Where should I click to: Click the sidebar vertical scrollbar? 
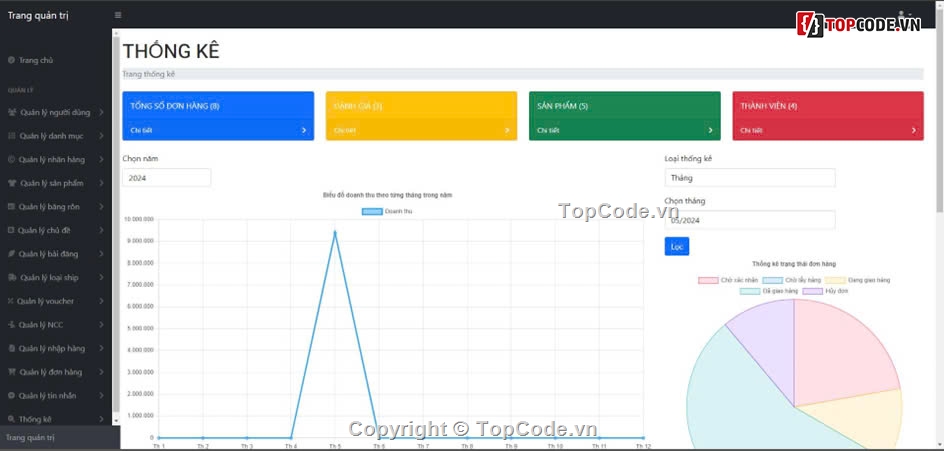(x=116, y=223)
